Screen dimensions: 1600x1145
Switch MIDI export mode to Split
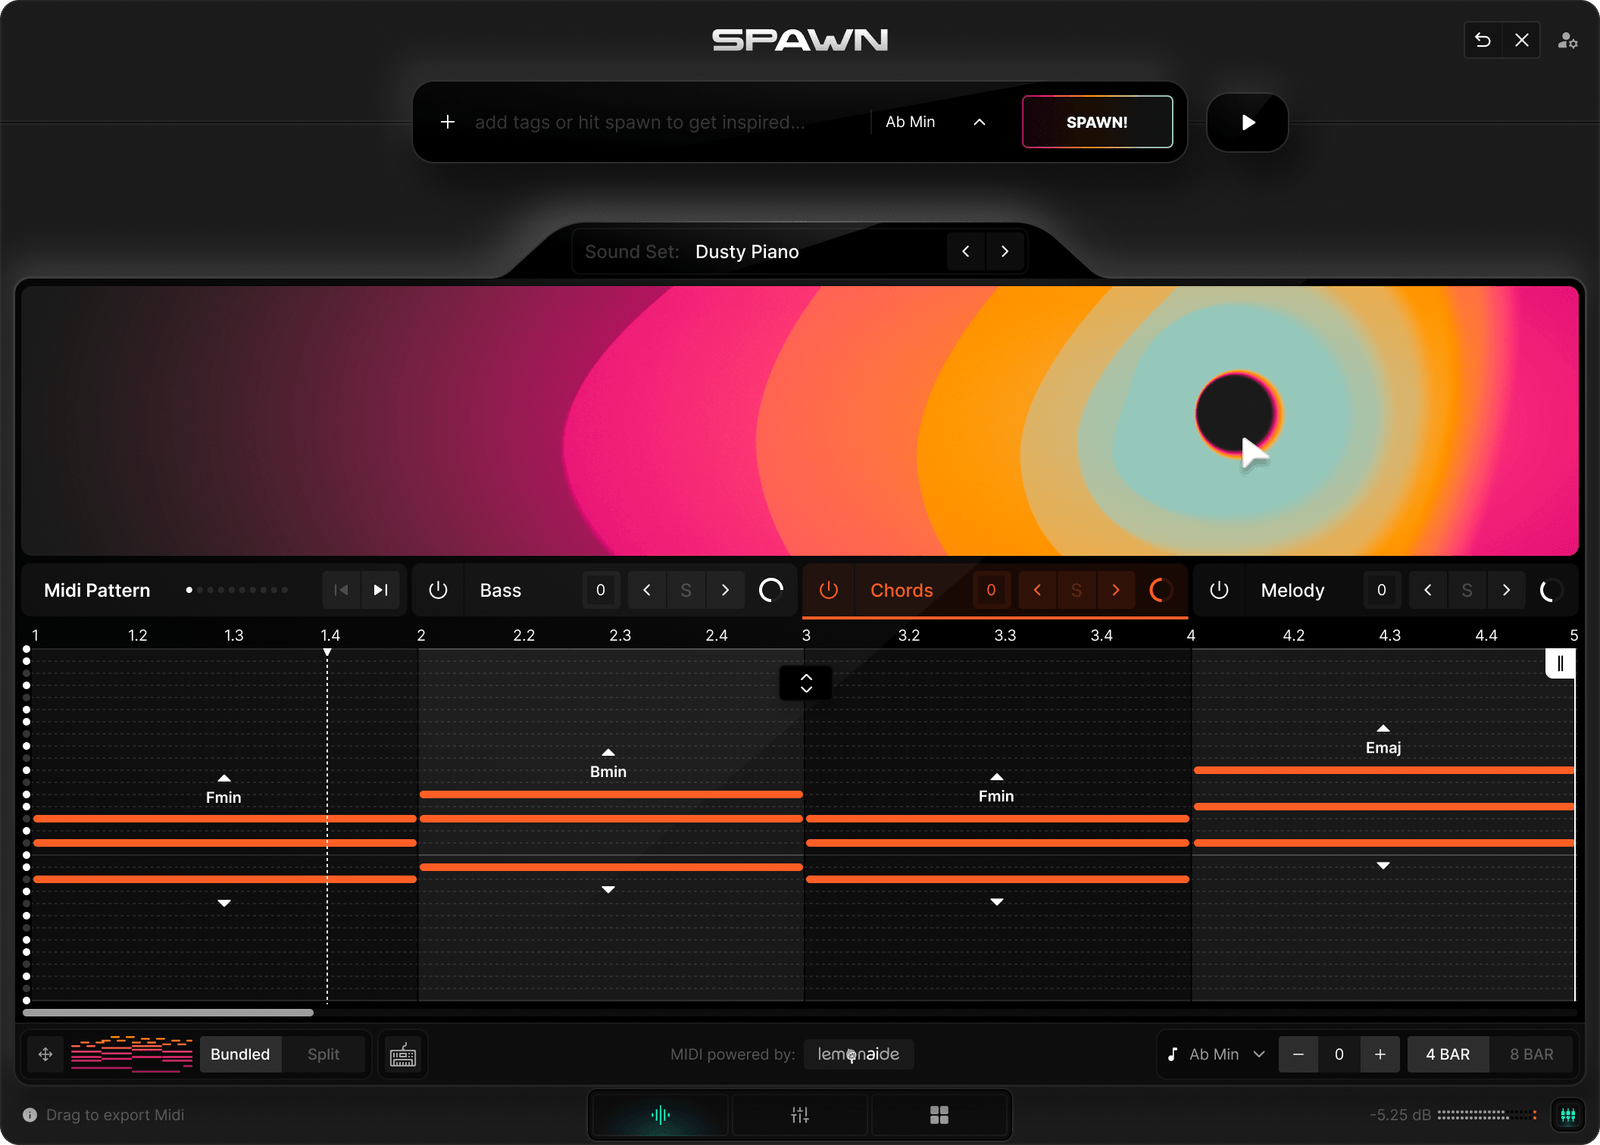point(324,1054)
